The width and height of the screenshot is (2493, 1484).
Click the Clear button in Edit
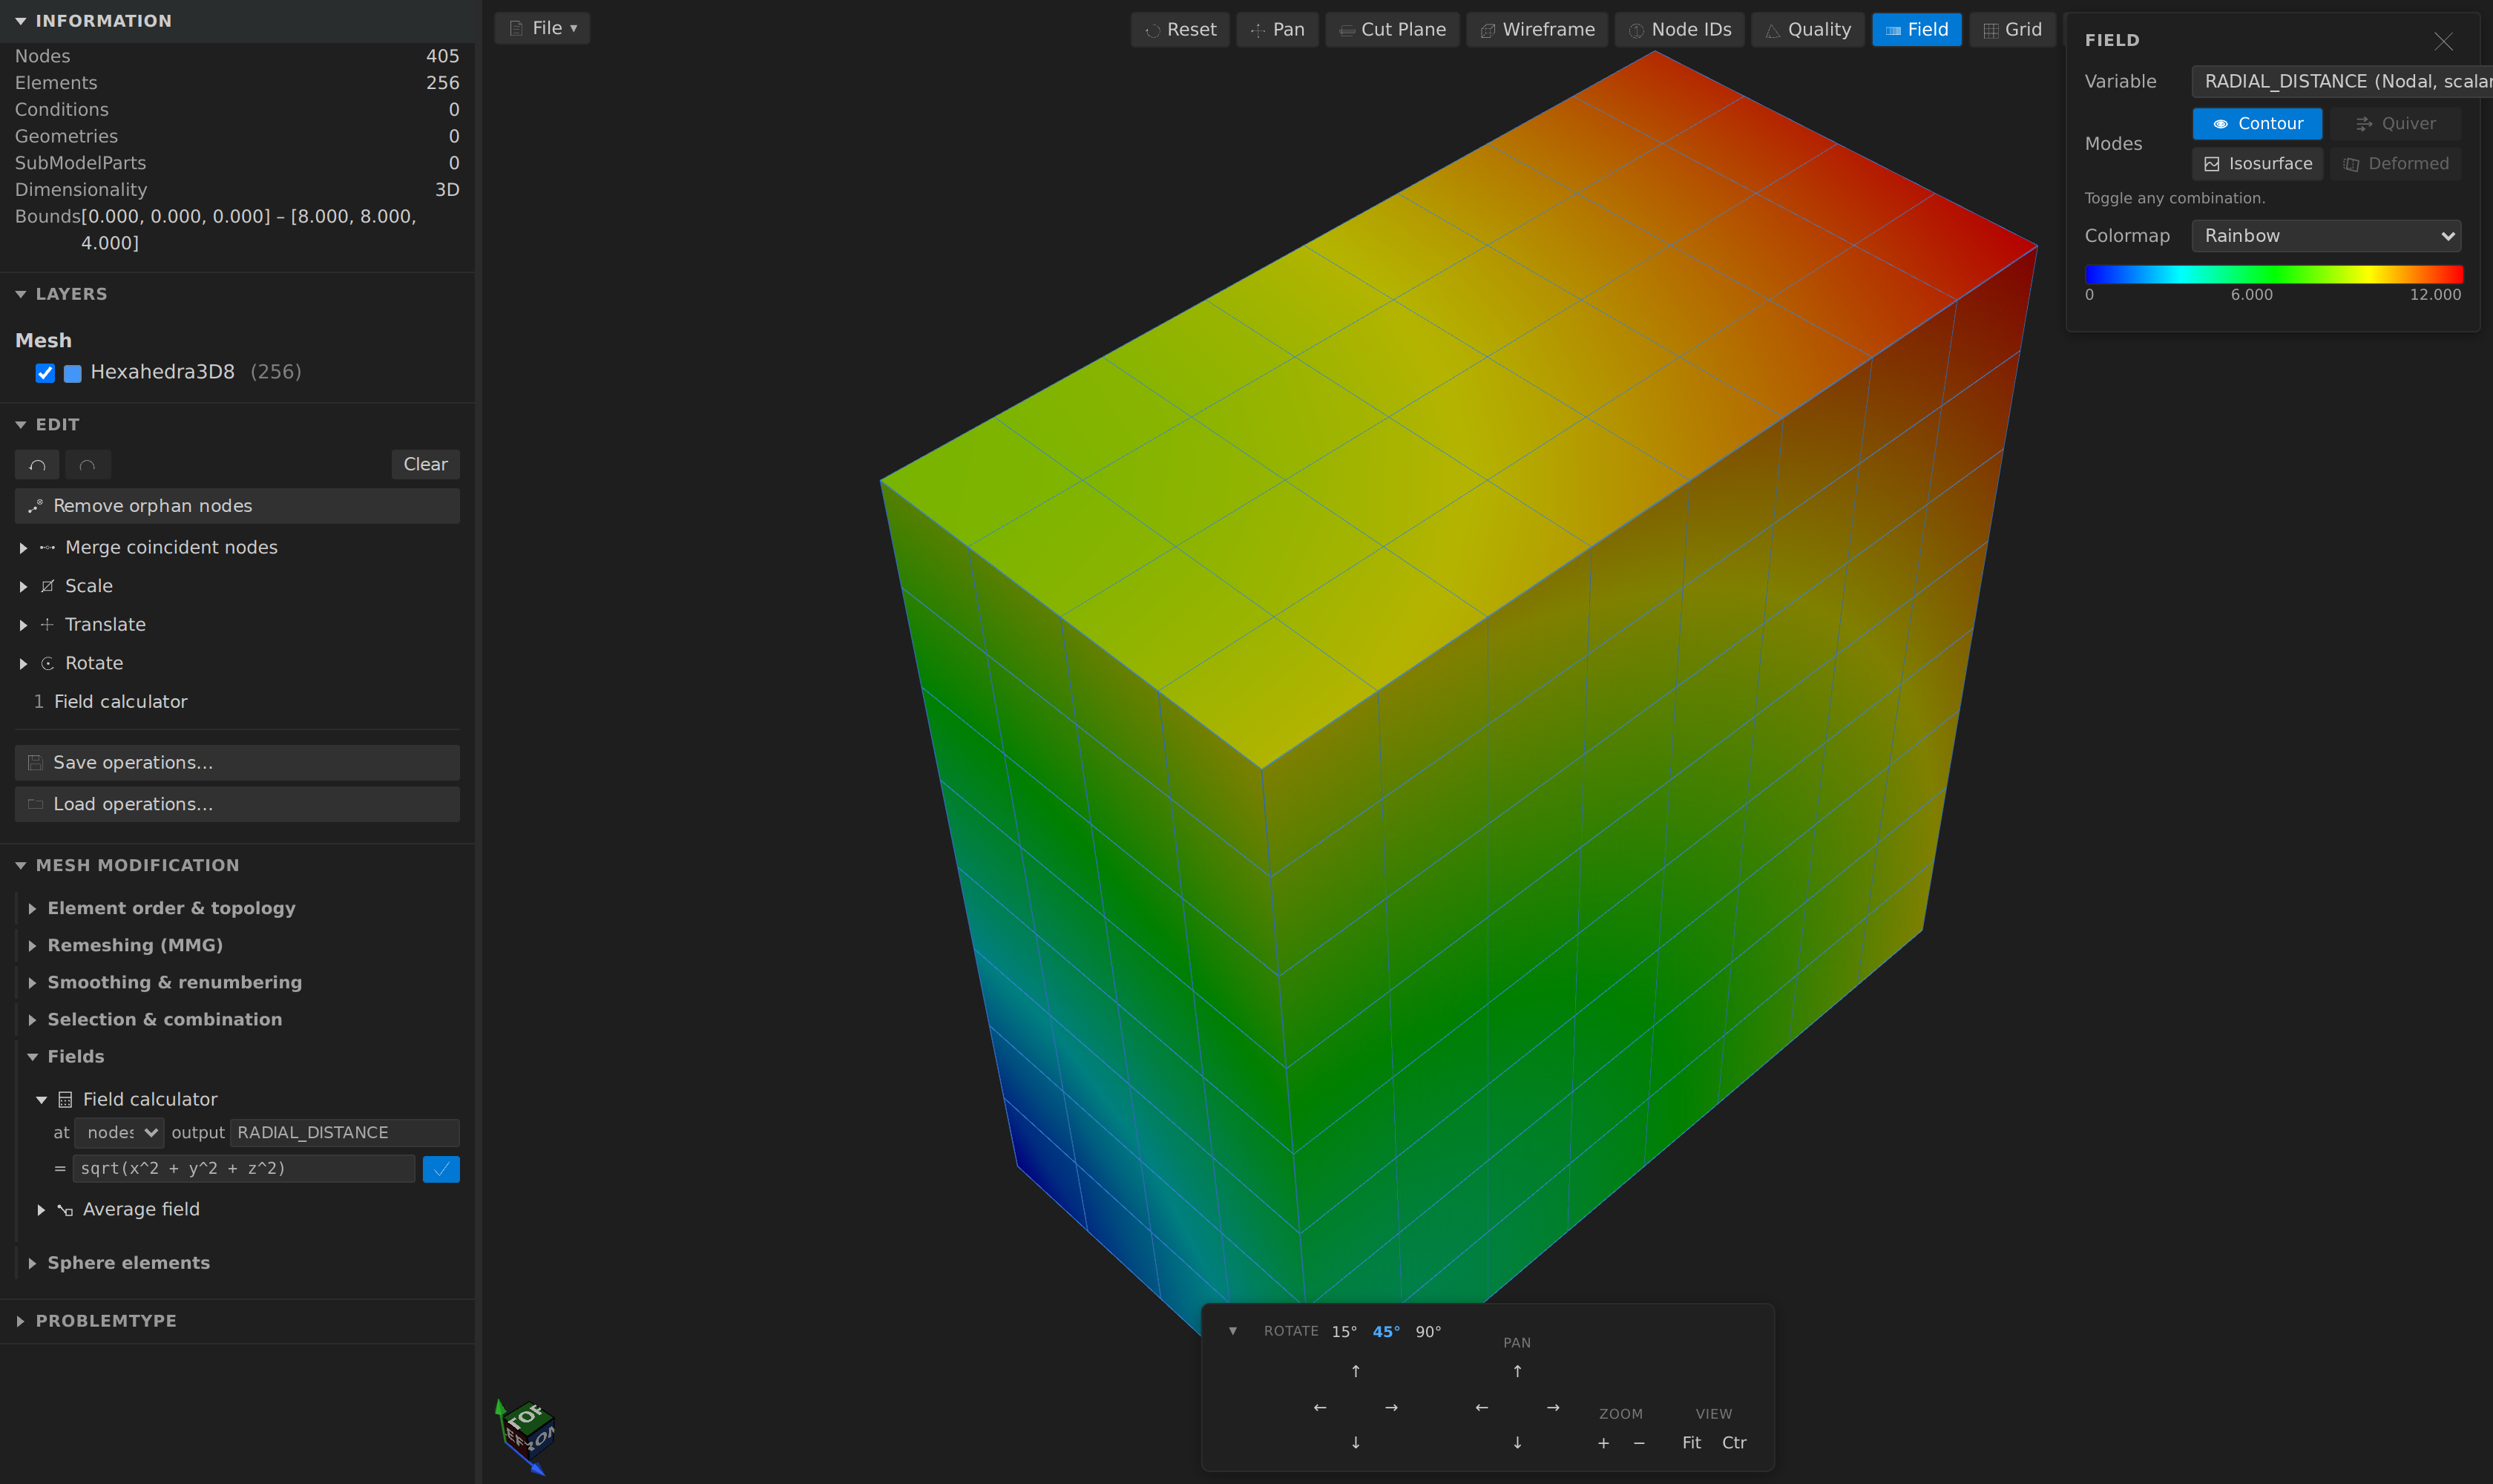click(425, 464)
